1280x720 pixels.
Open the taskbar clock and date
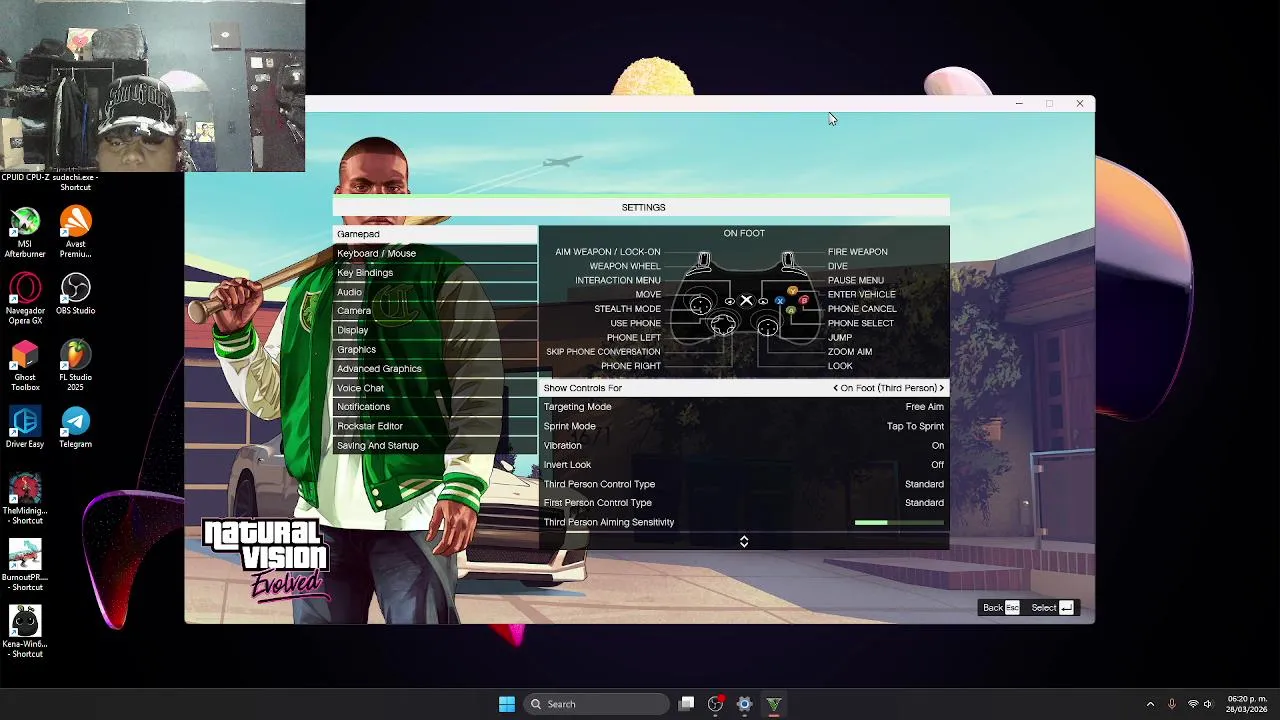point(1246,704)
